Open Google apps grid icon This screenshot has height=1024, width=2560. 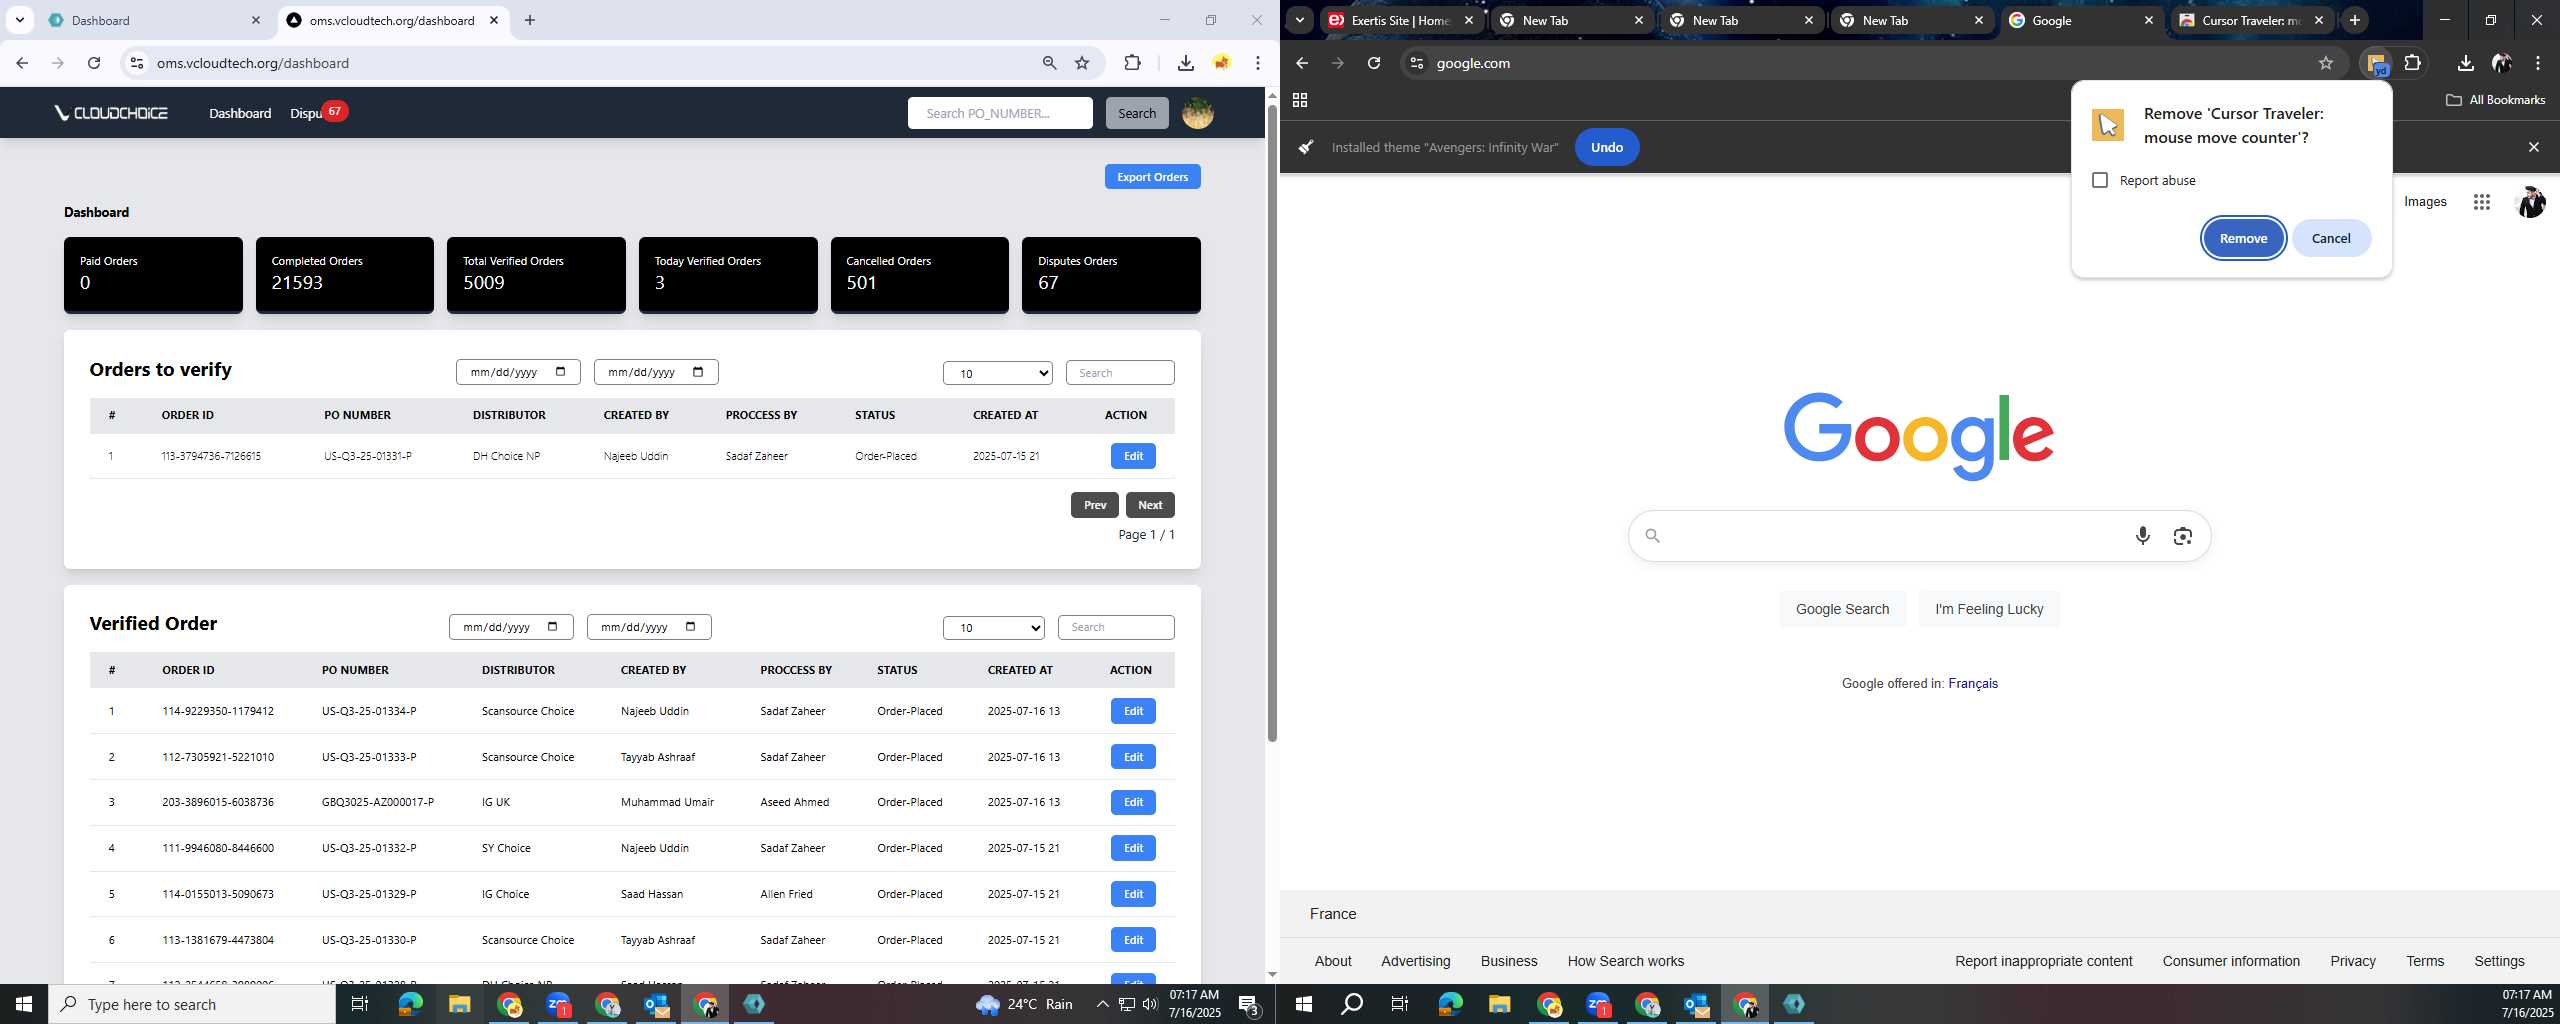pyautogui.click(x=2481, y=202)
